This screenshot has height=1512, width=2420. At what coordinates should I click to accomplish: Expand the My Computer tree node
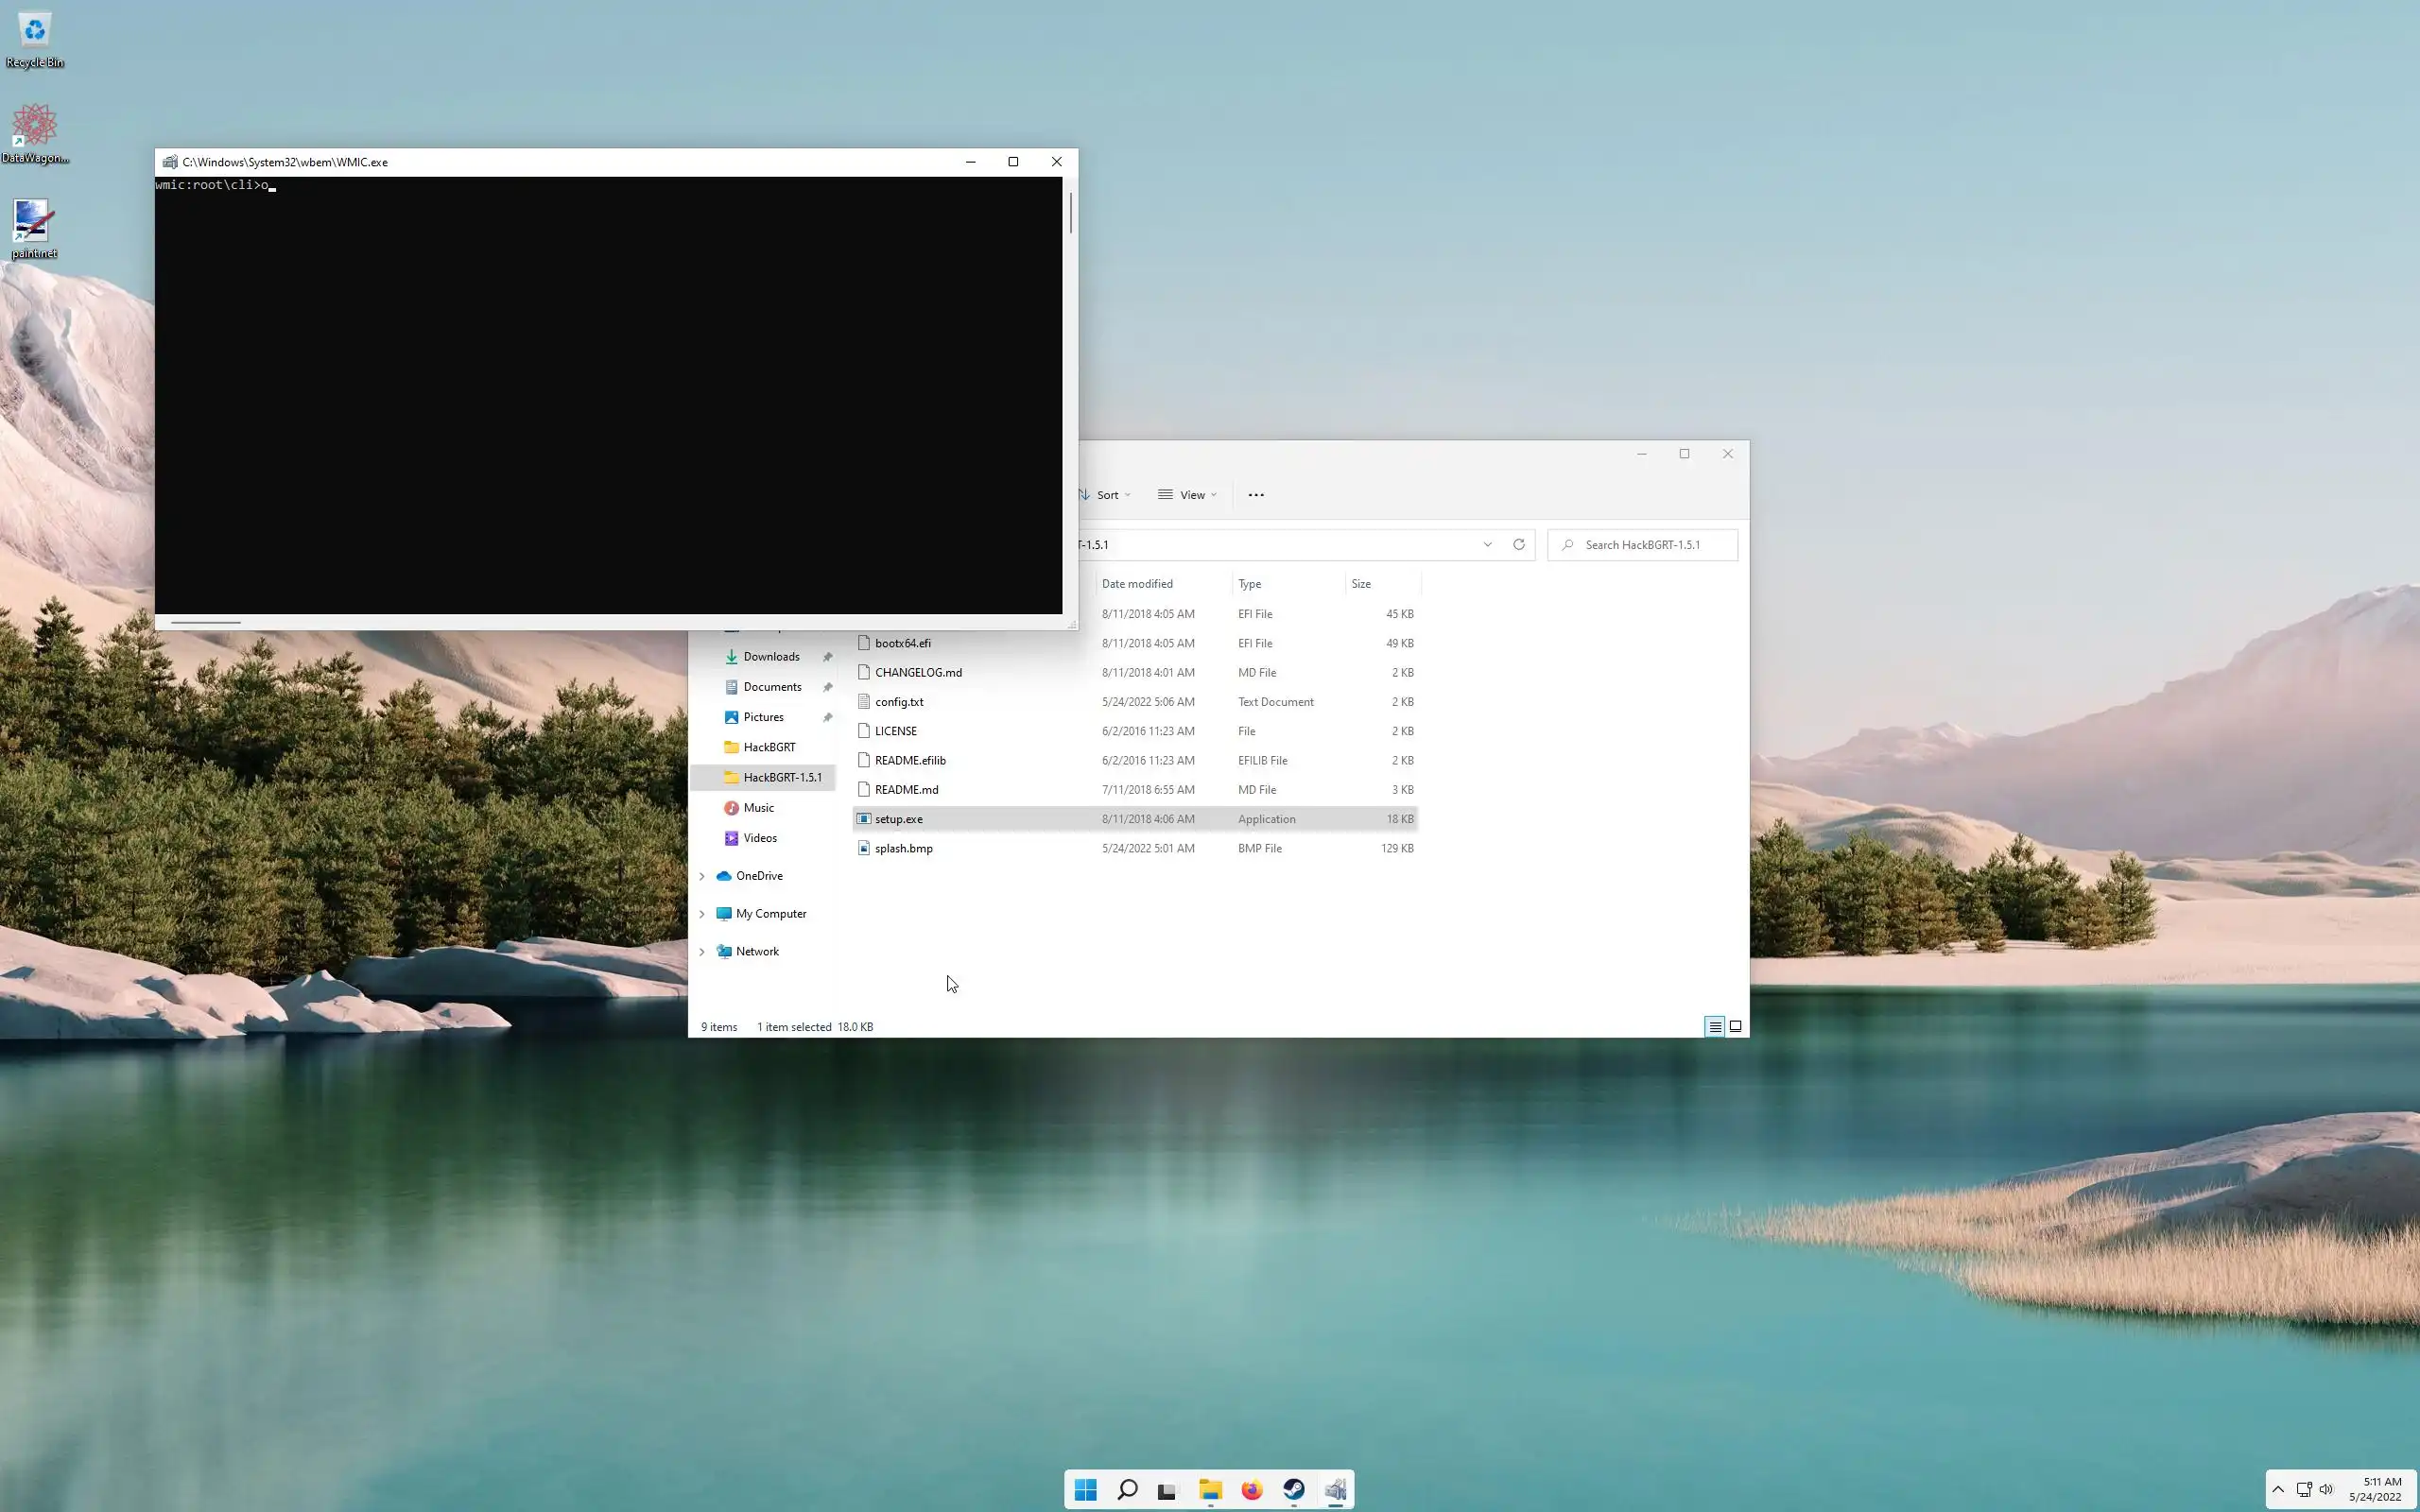[702, 914]
